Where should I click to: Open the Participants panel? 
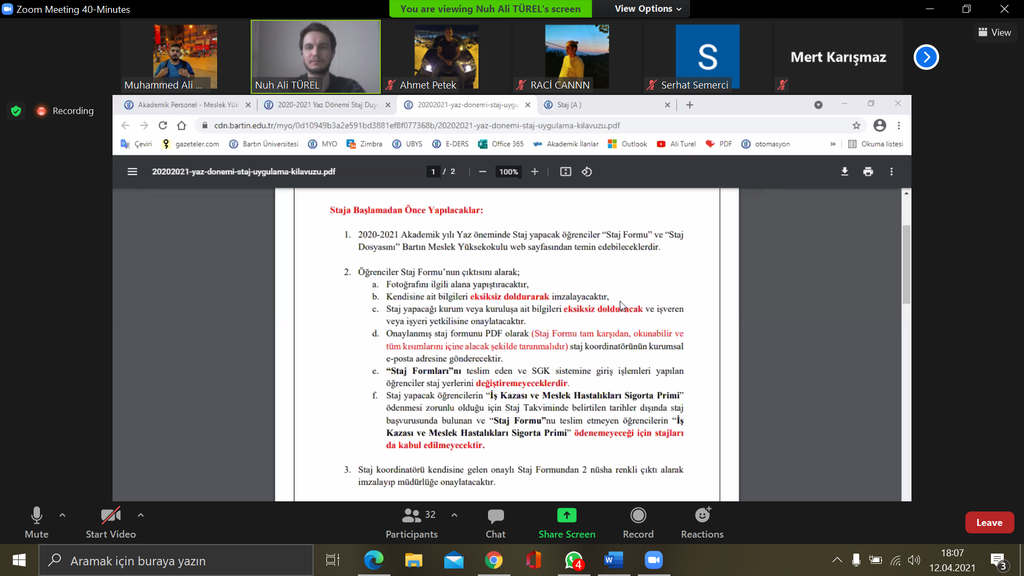click(x=411, y=522)
